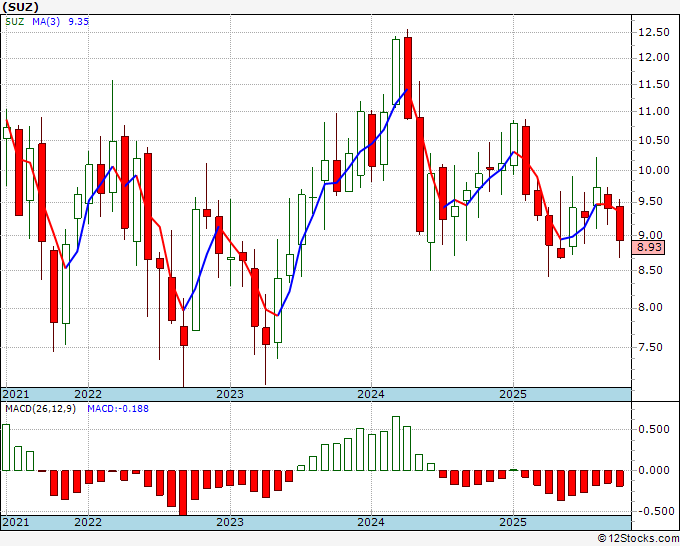Click the 8.00 price axis label
680x546 pixels.
(651, 307)
